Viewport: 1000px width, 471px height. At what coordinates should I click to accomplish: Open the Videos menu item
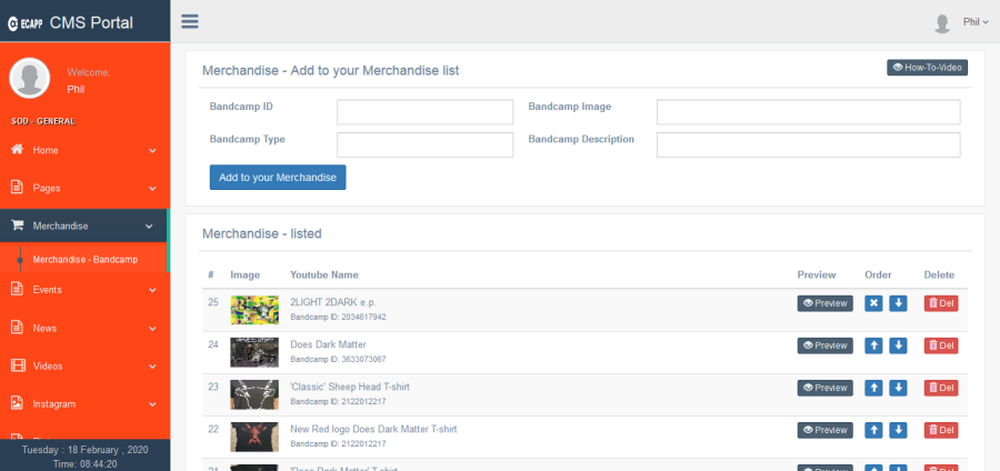(x=84, y=366)
